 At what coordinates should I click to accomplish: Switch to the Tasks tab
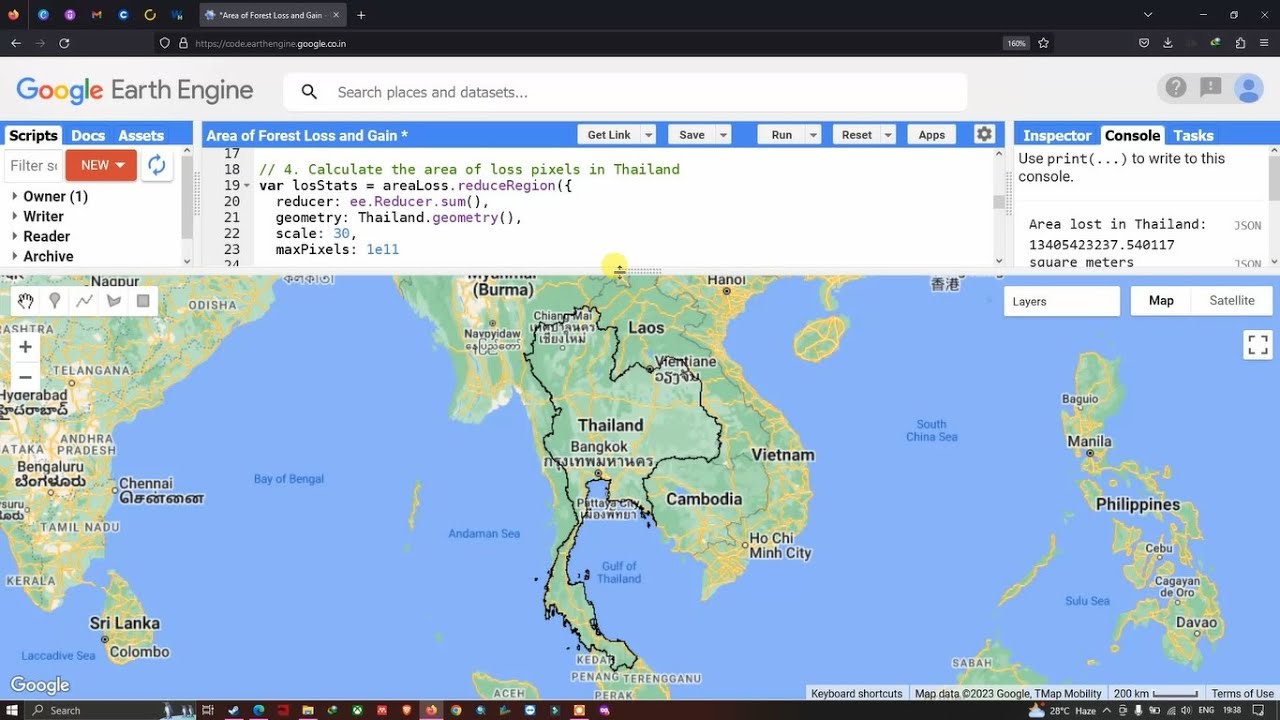point(1193,135)
